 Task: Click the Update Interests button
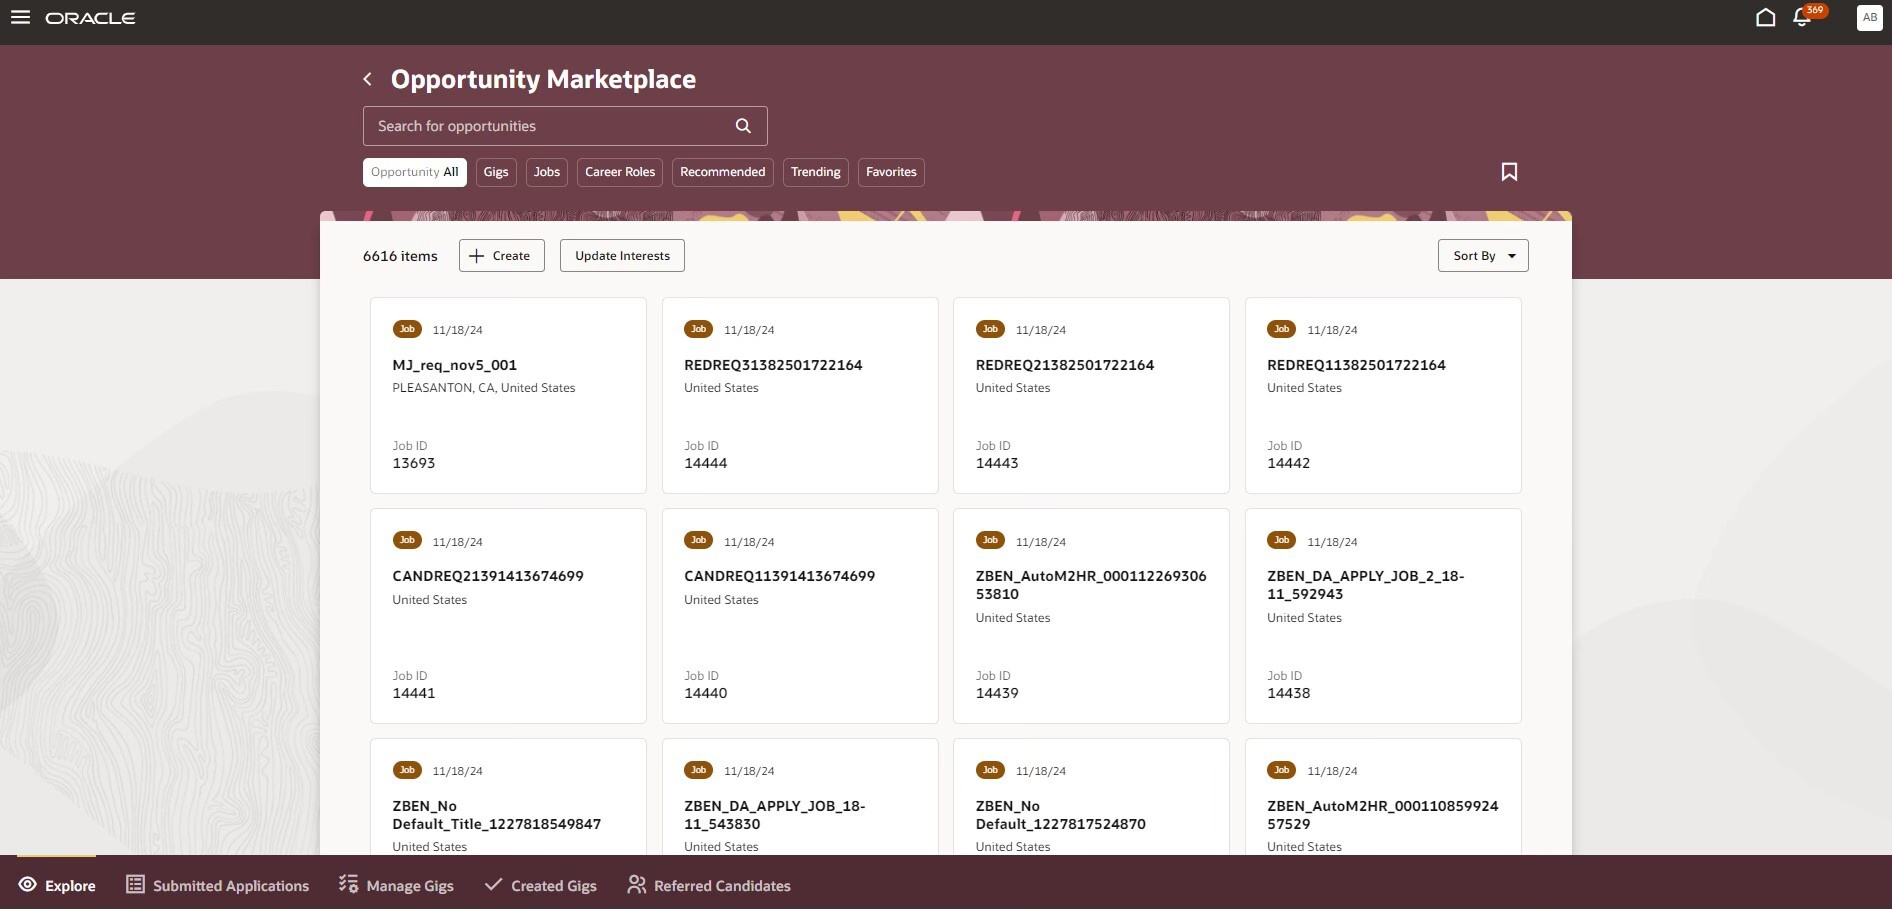(x=622, y=256)
